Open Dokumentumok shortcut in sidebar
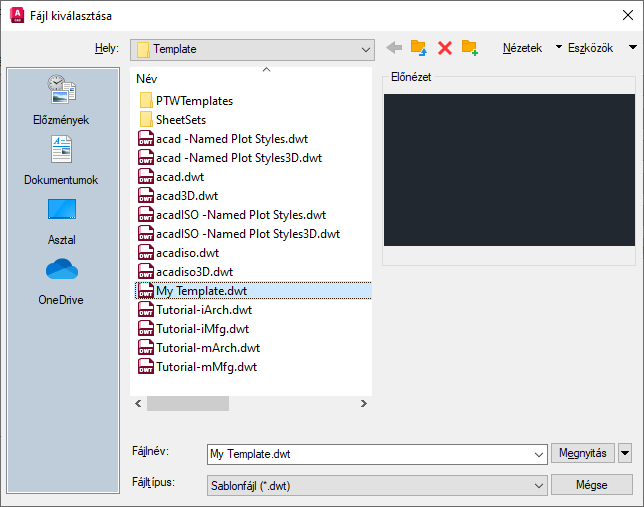This screenshot has width=644, height=507. point(61,160)
